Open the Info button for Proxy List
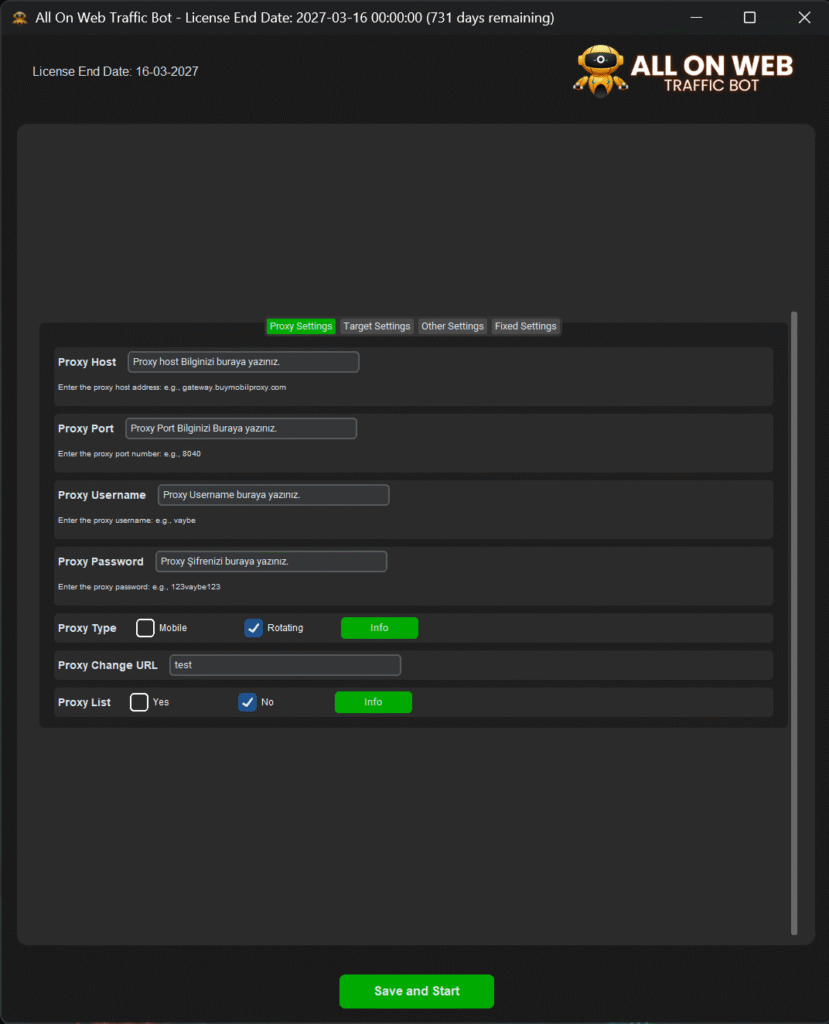Image resolution: width=829 pixels, height=1024 pixels. 373,702
